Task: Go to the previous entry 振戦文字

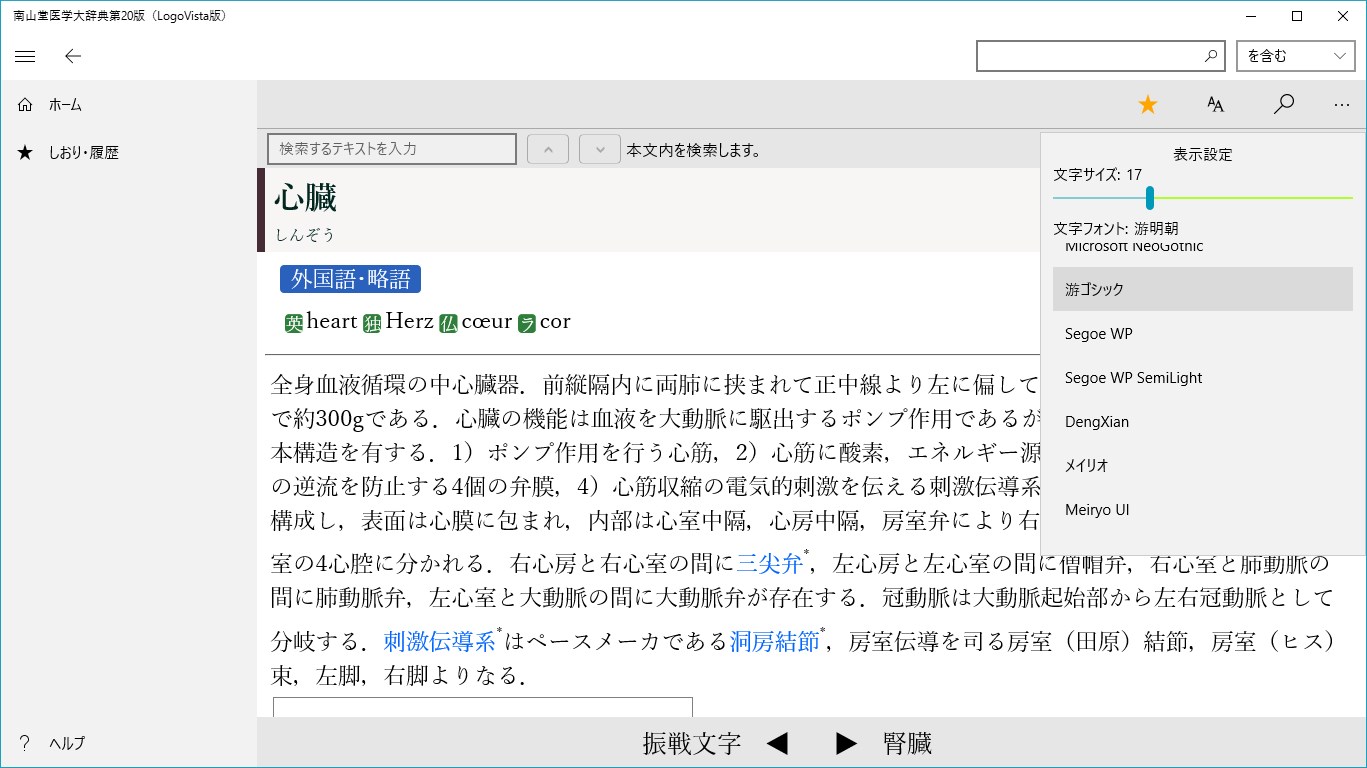Action: click(691, 743)
